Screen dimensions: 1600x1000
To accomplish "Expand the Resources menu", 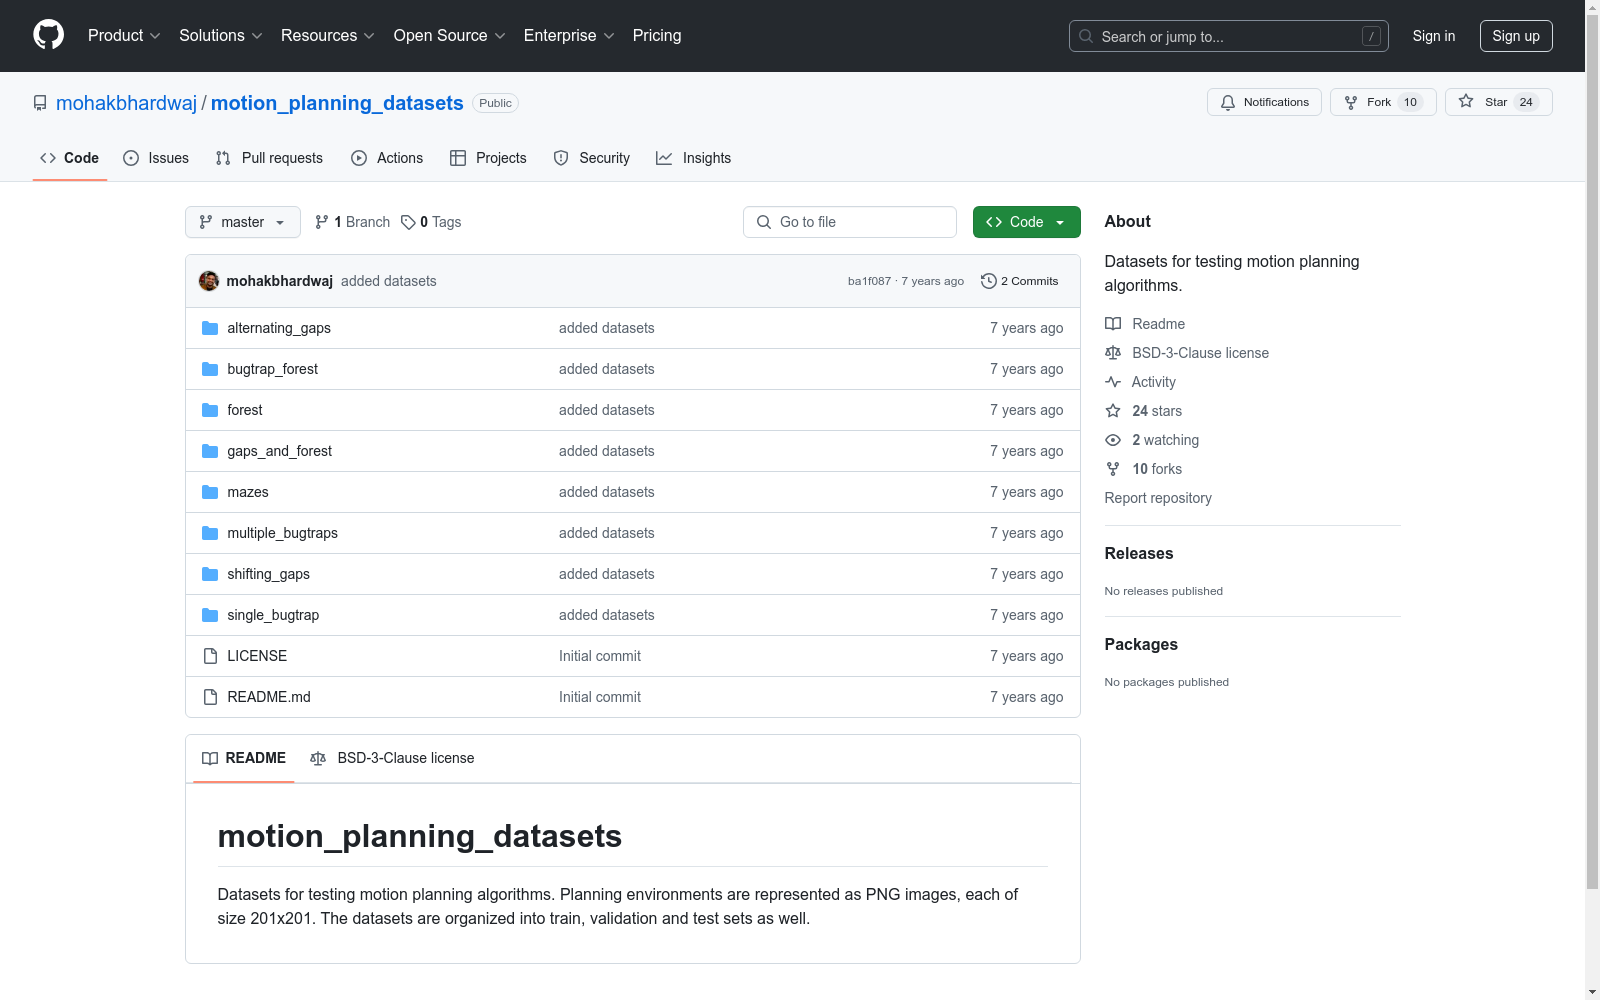I will pos(328,36).
